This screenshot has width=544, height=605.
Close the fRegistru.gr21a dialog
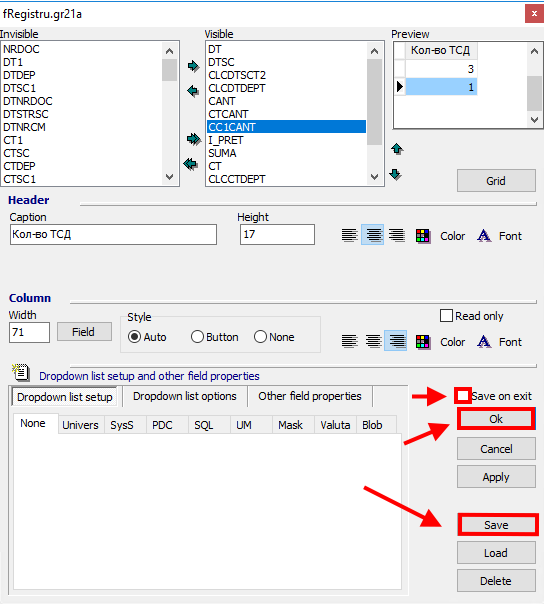click(534, 14)
